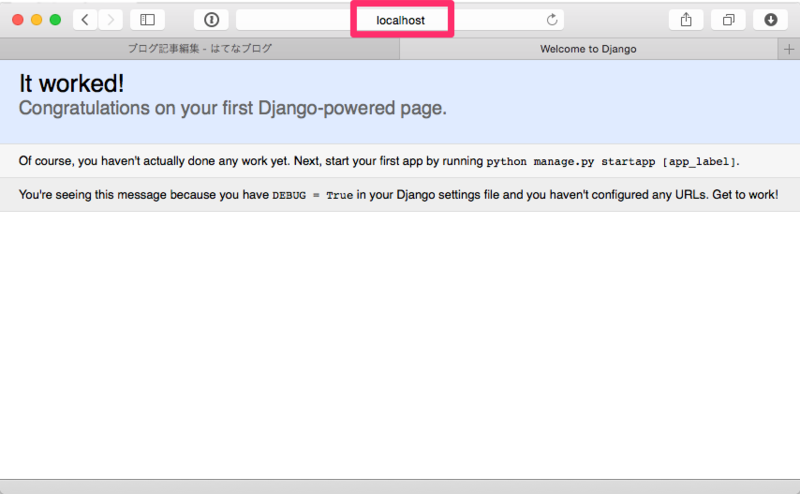Viewport: 800px width, 494px height.
Task: Add a new tab with plus button
Action: click(x=789, y=49)
